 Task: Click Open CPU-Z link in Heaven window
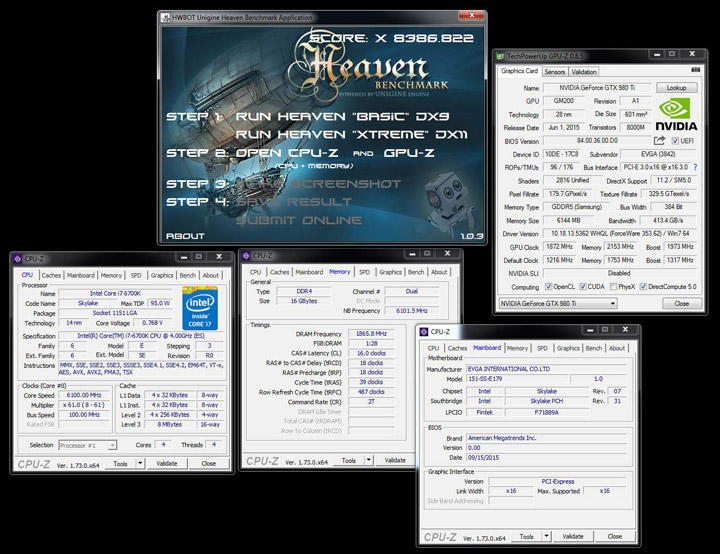[x=287, y=153]
